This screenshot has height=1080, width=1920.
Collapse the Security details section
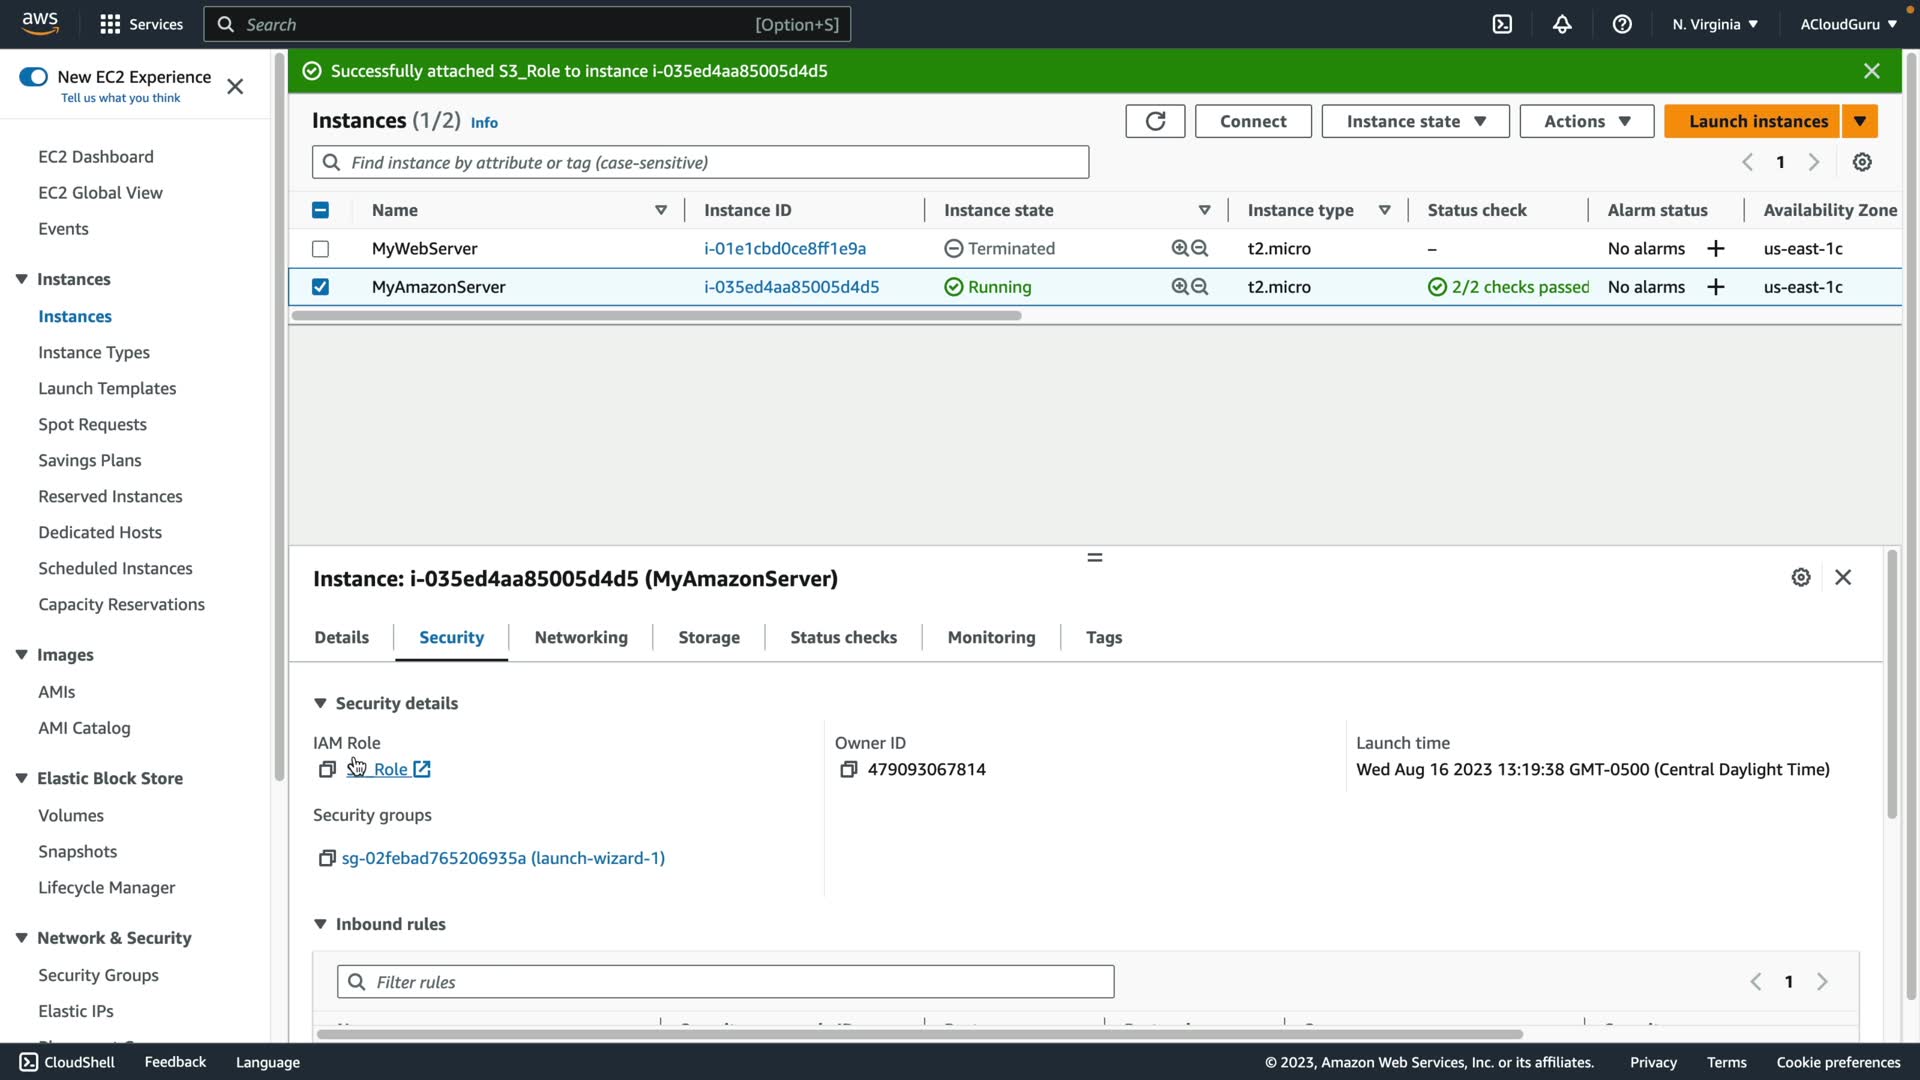320,703
